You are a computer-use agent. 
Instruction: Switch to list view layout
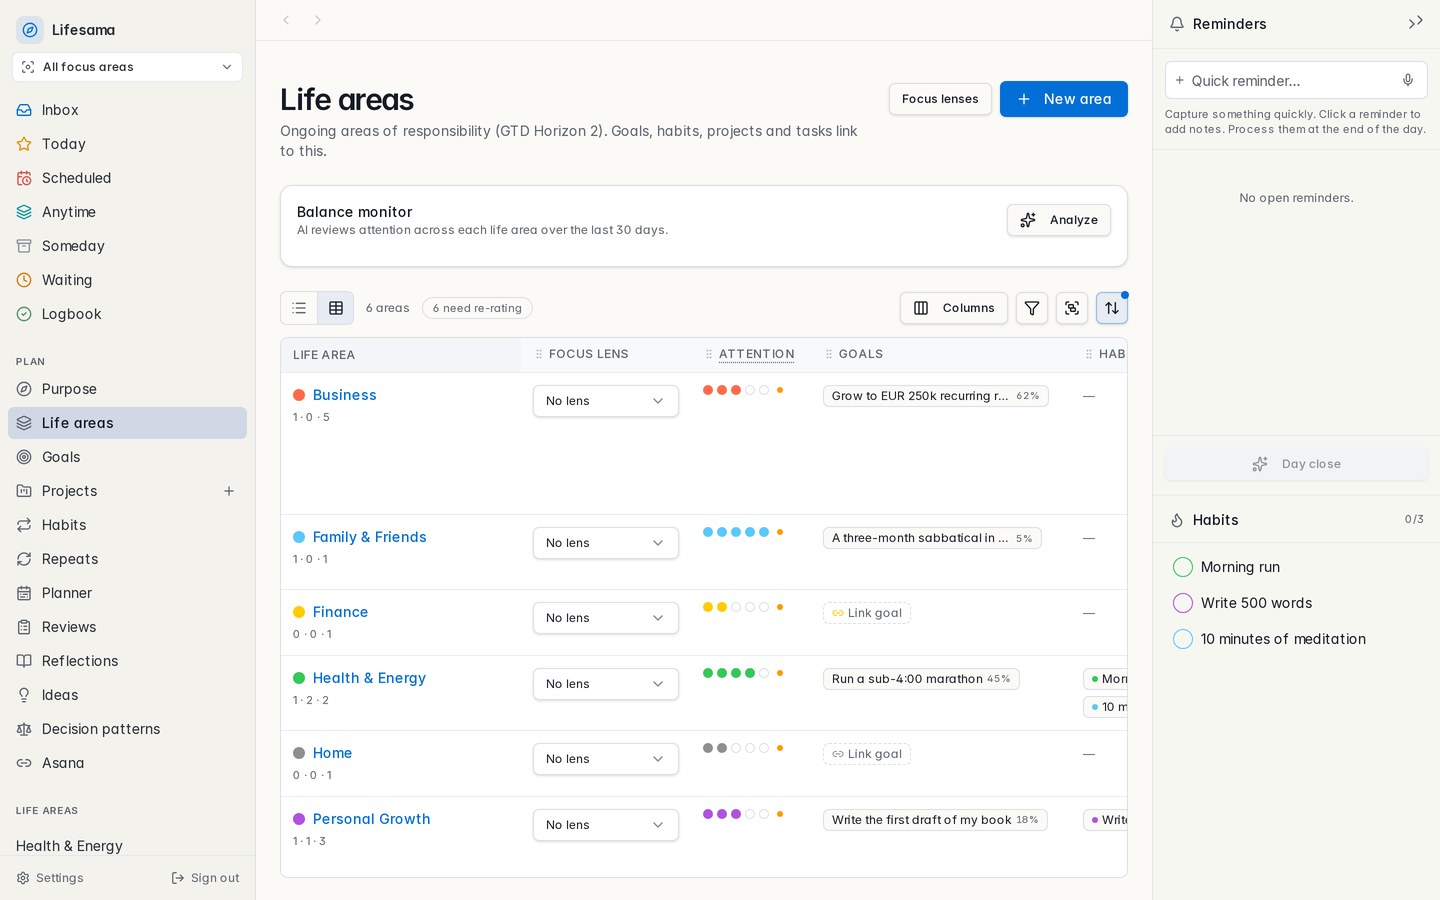coord(299,308)
